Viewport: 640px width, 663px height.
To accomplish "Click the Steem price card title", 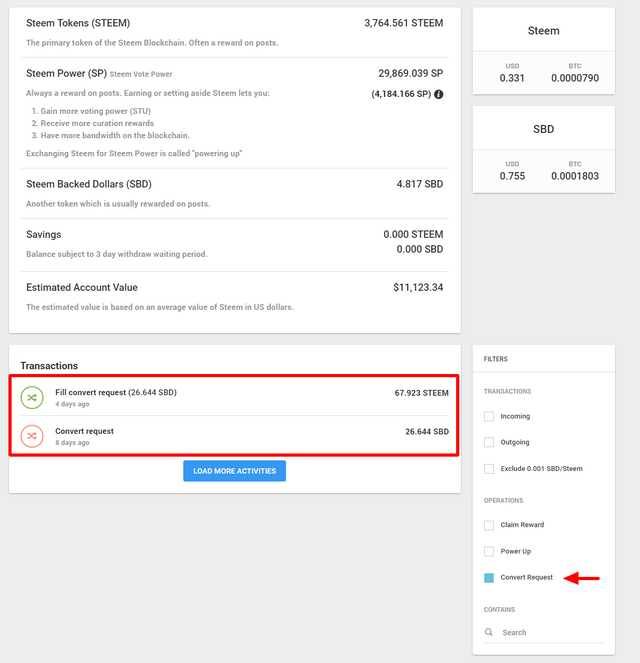I will [544, 31].
